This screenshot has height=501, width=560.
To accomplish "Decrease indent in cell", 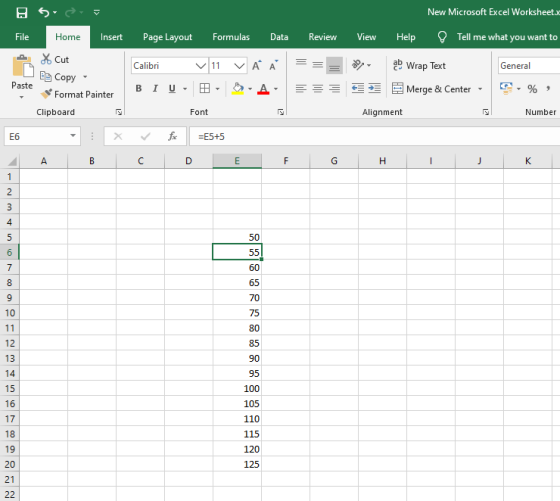I will point(358,88).
